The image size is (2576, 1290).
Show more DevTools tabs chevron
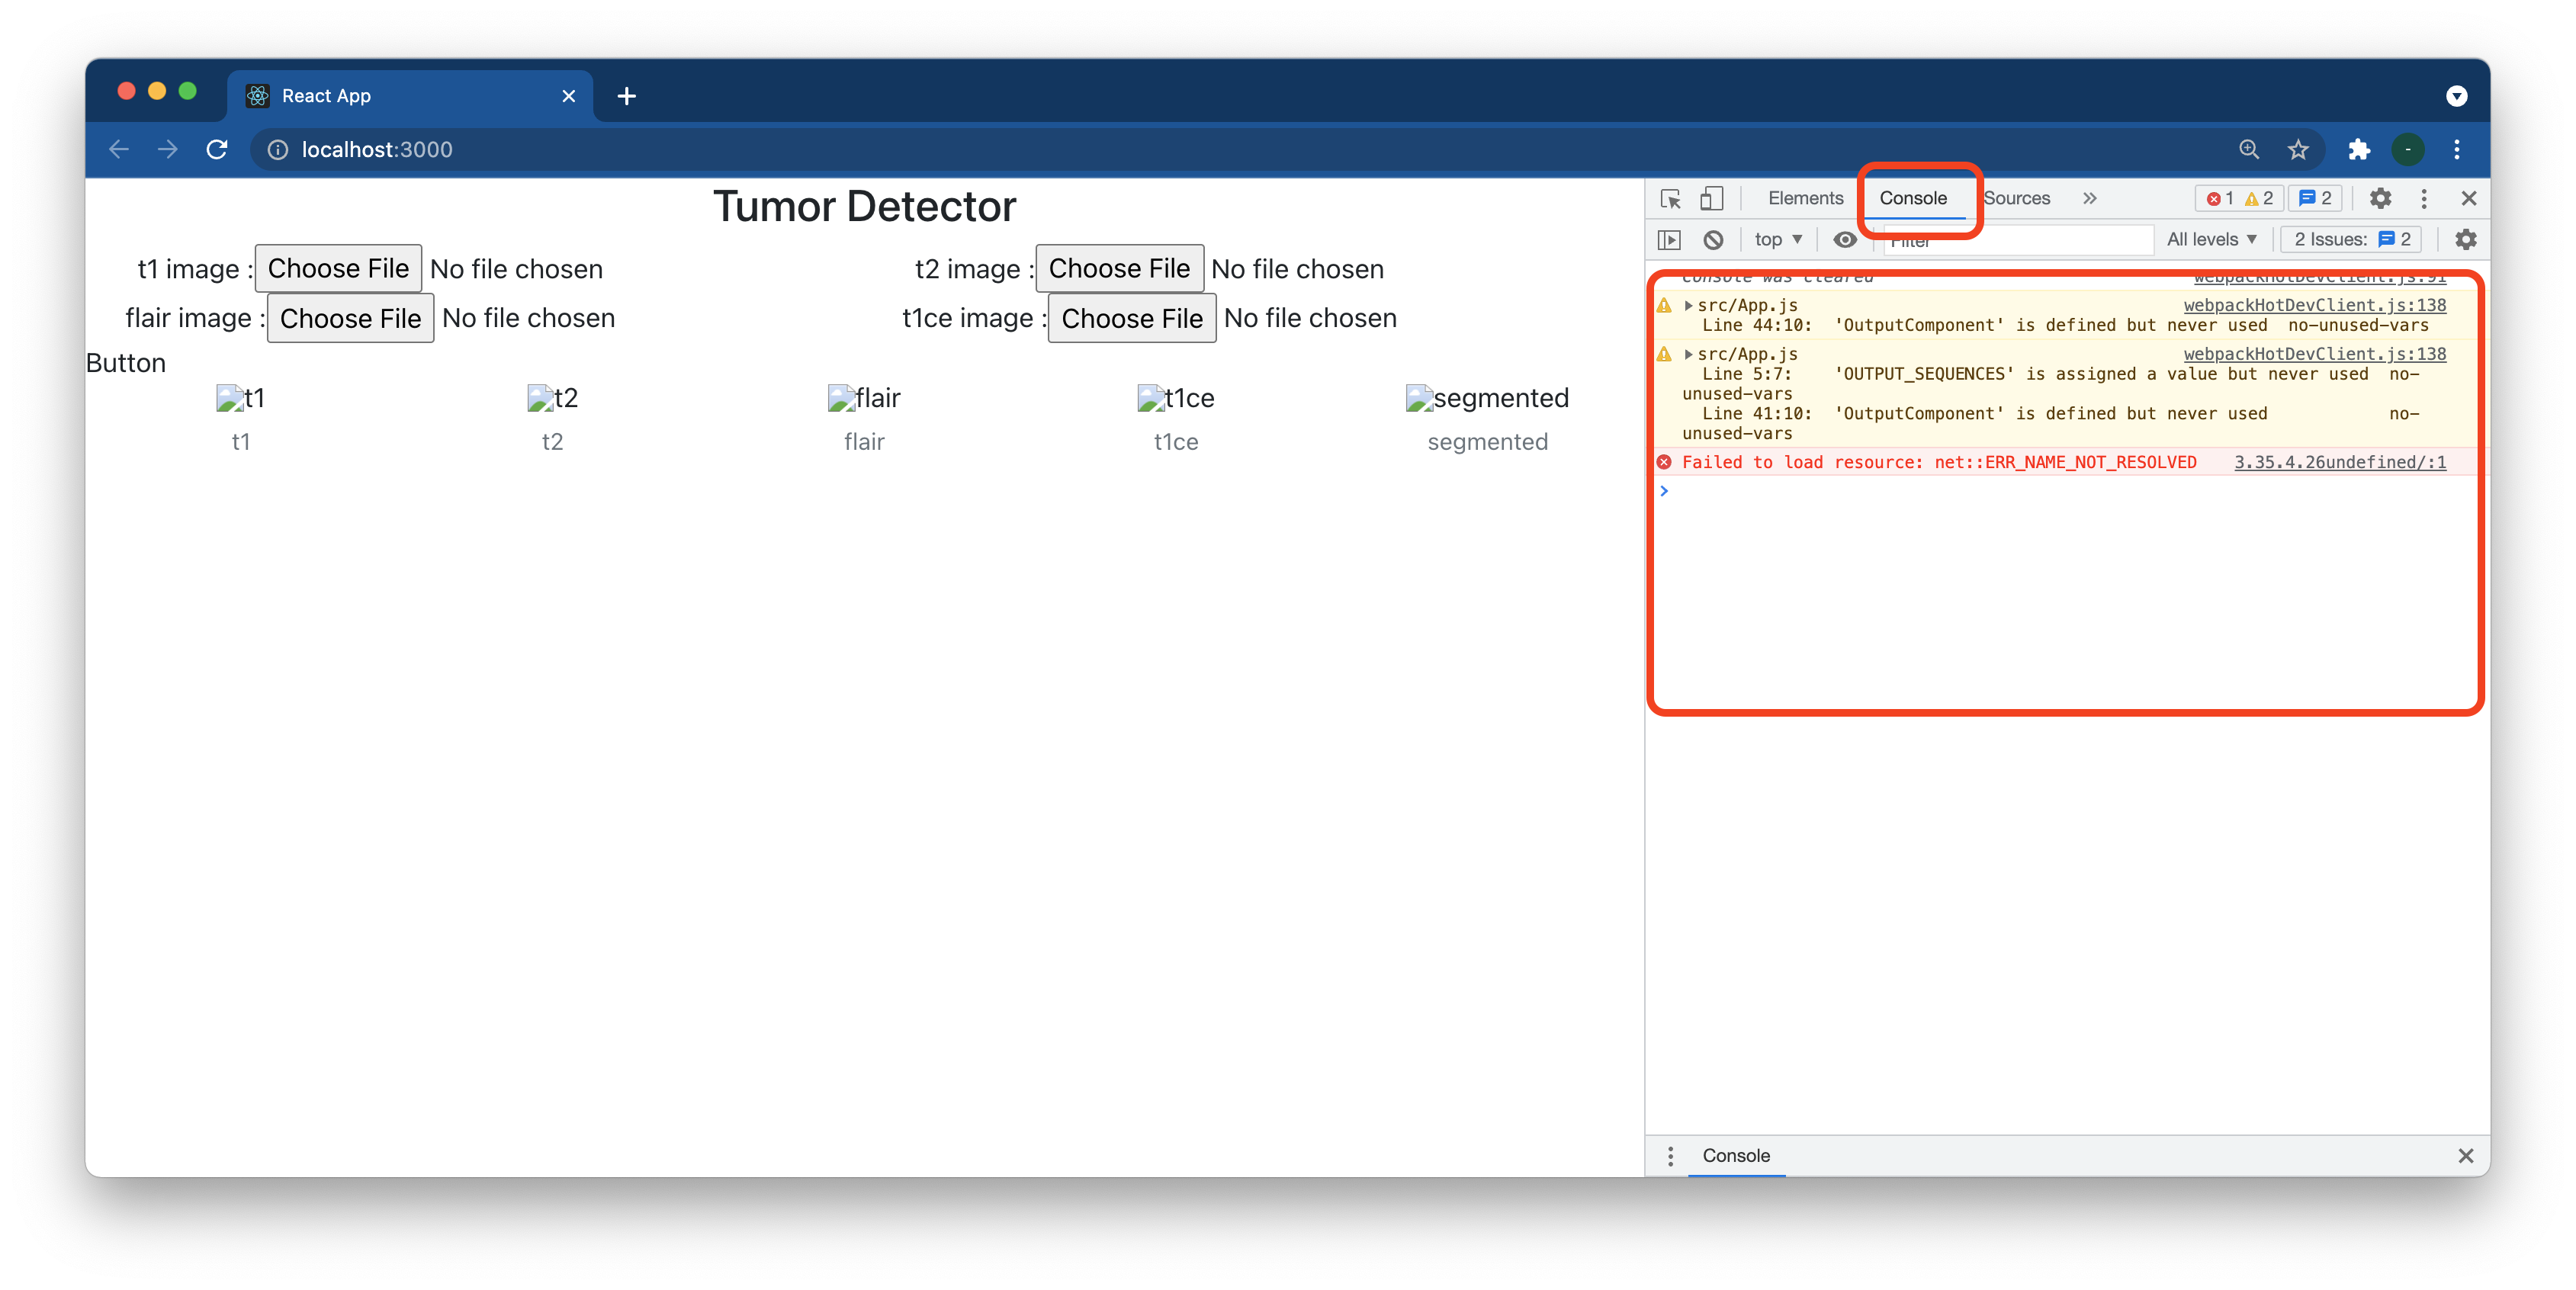(2089, 199)
